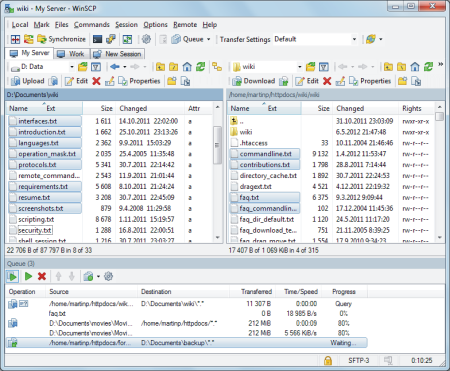Open the Session menu
The width and height of the screenshot is (450, 371).
(126, 25)
